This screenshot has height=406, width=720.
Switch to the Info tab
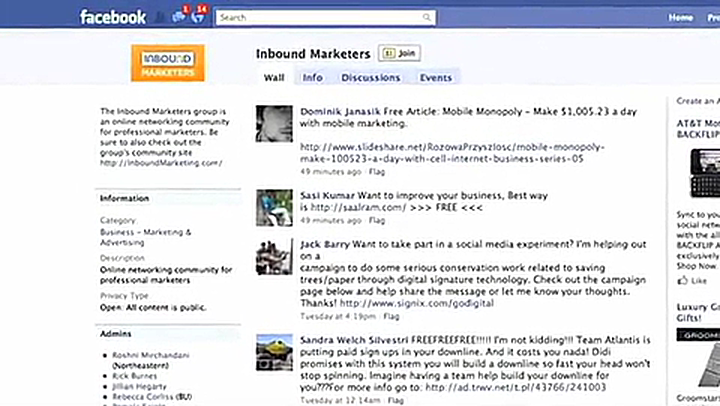(313, 77)
